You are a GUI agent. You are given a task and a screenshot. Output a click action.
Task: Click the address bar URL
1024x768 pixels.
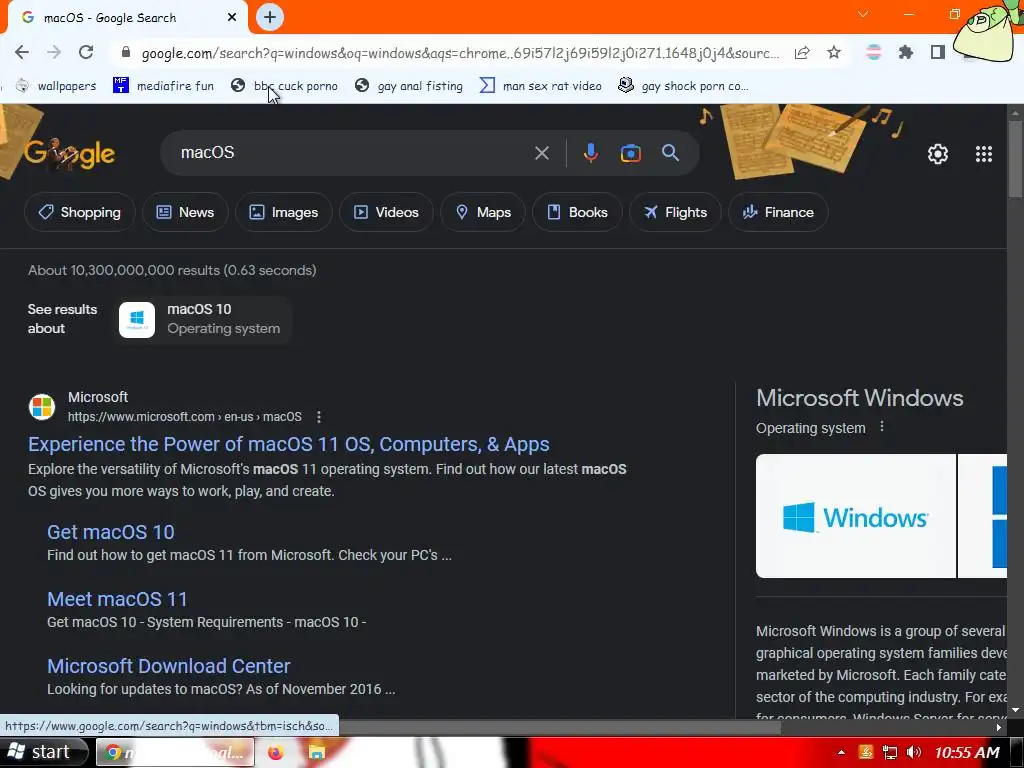460,53
